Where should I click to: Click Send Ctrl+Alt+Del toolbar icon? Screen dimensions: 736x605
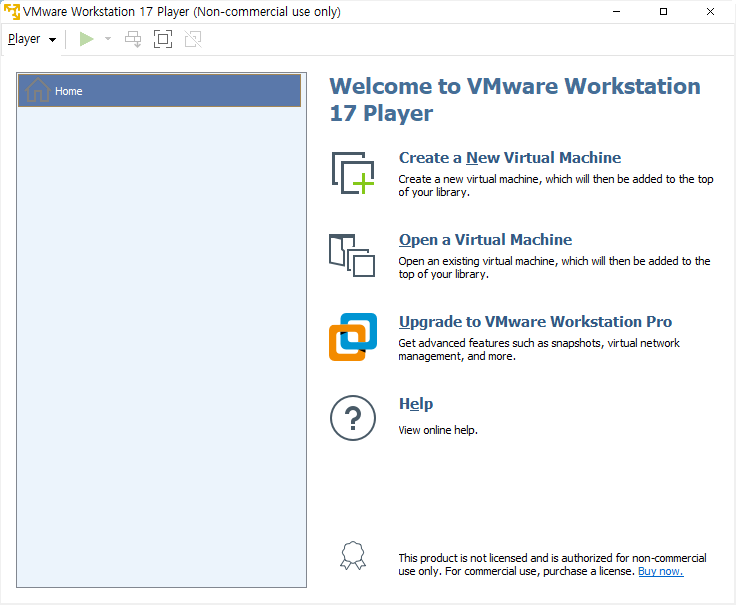[133, 39]
